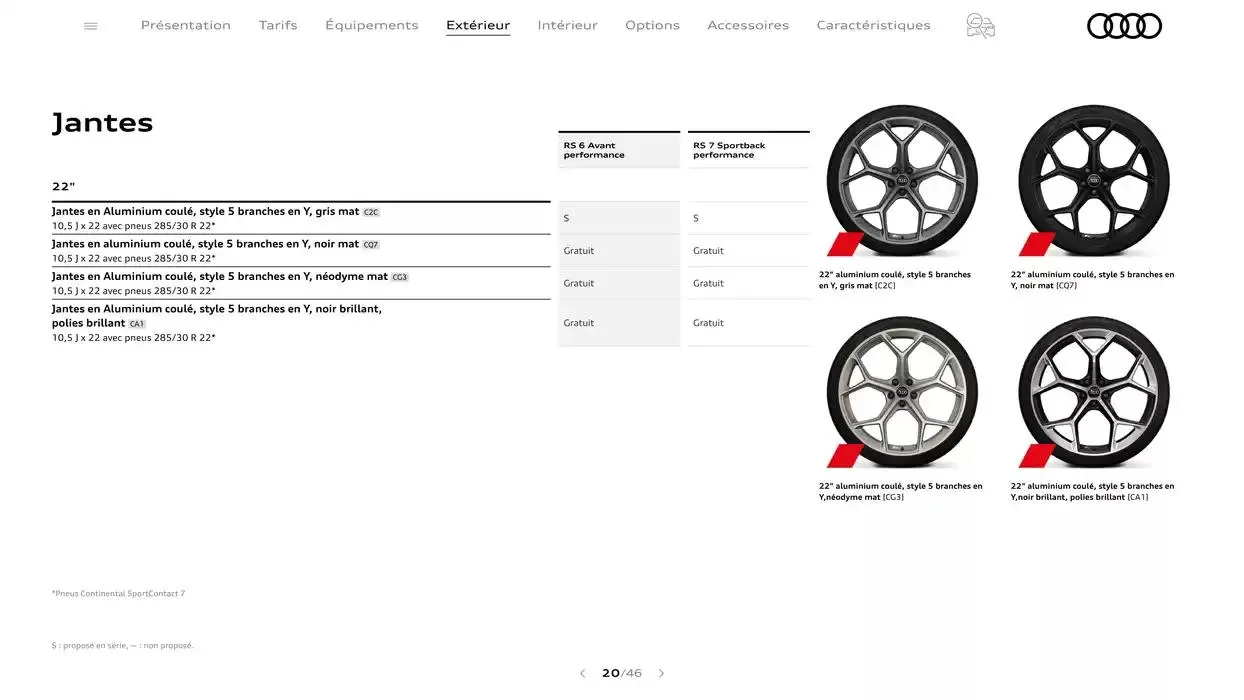Select the neodyme matte wheel image [CG3]
The width and height of the screenshot is (1244, 700).
[901, 391]
